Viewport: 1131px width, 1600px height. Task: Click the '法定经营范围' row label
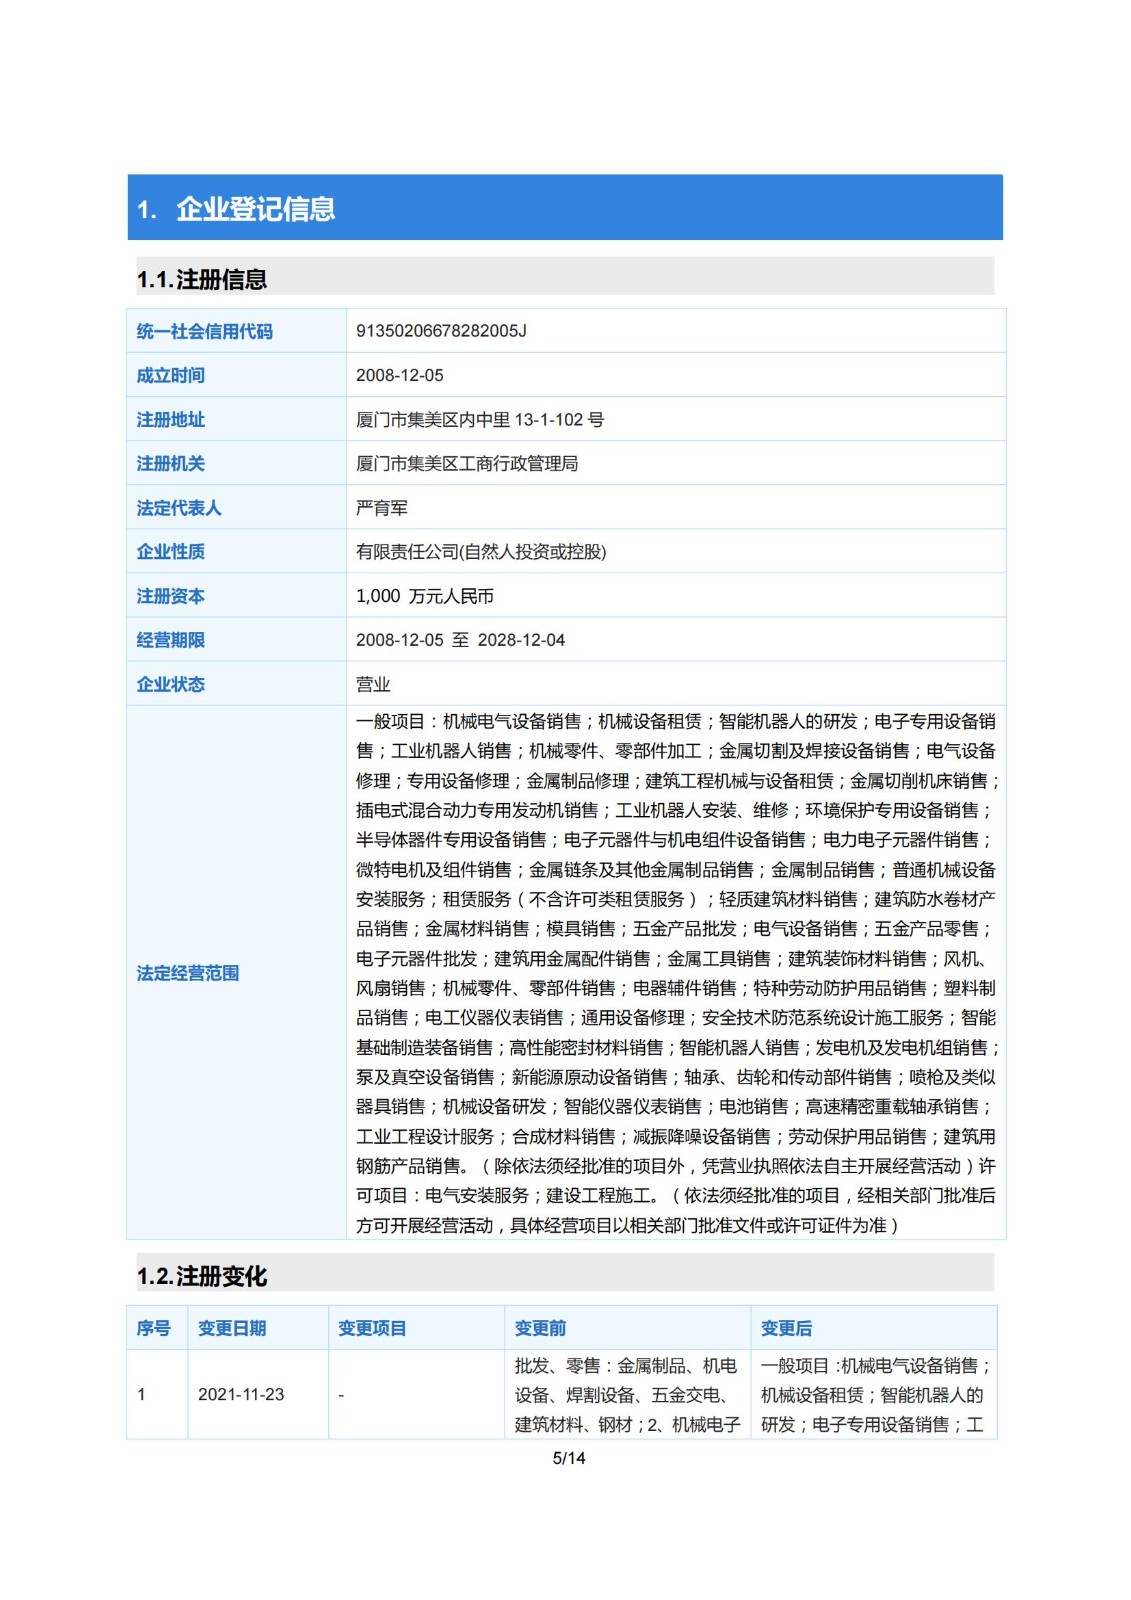point(188,973)
